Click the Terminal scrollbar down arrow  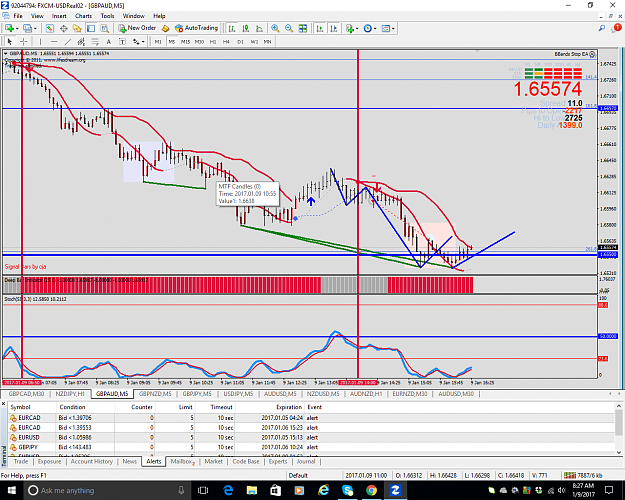(x=619, y=453)
